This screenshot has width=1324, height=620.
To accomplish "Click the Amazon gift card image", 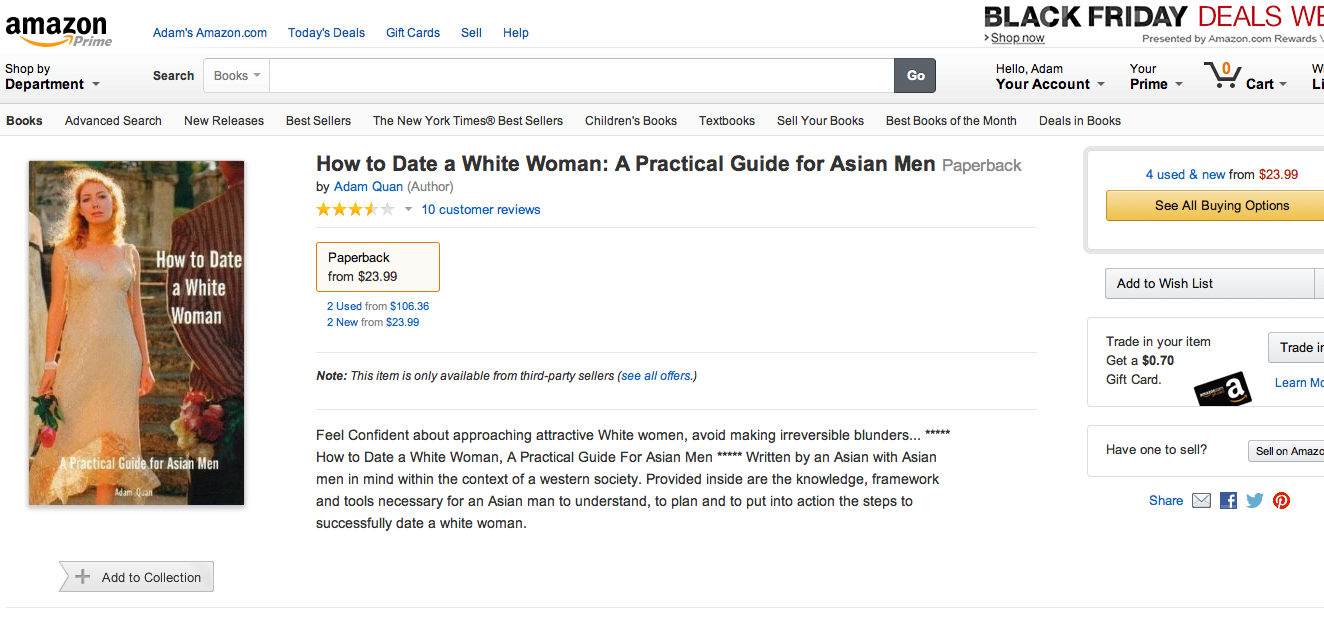I will tap(1223, 388).
